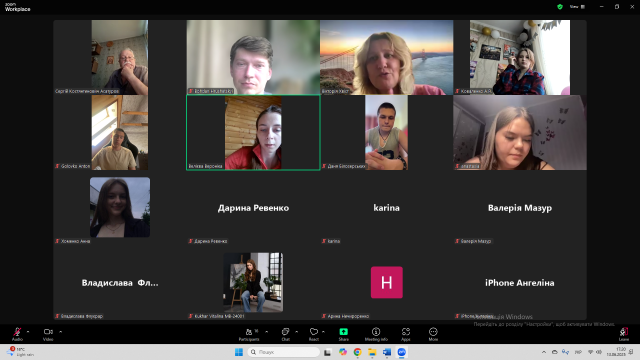Screen dimensions: 640x360
Task: Click muted mic icon beside Kukhar Vitalina label
Action: coord(191,316)
